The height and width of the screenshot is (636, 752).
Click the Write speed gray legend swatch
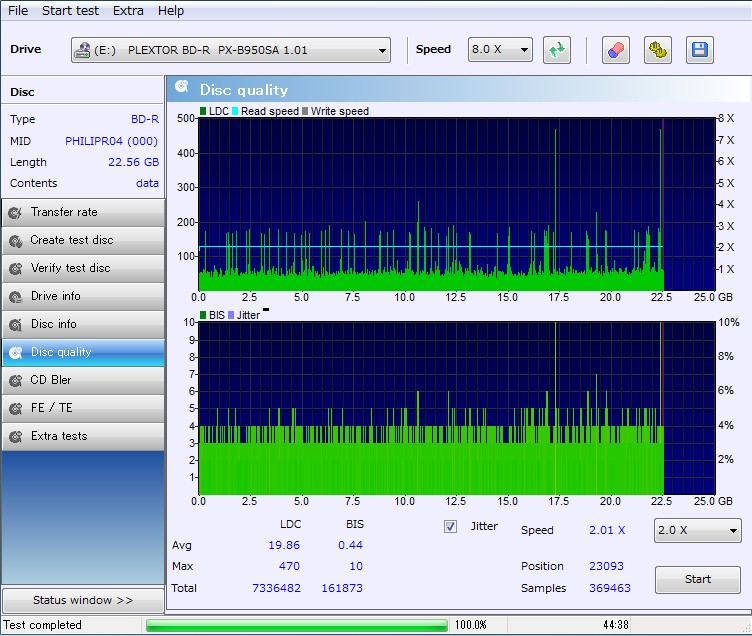[x=305, y=111]
